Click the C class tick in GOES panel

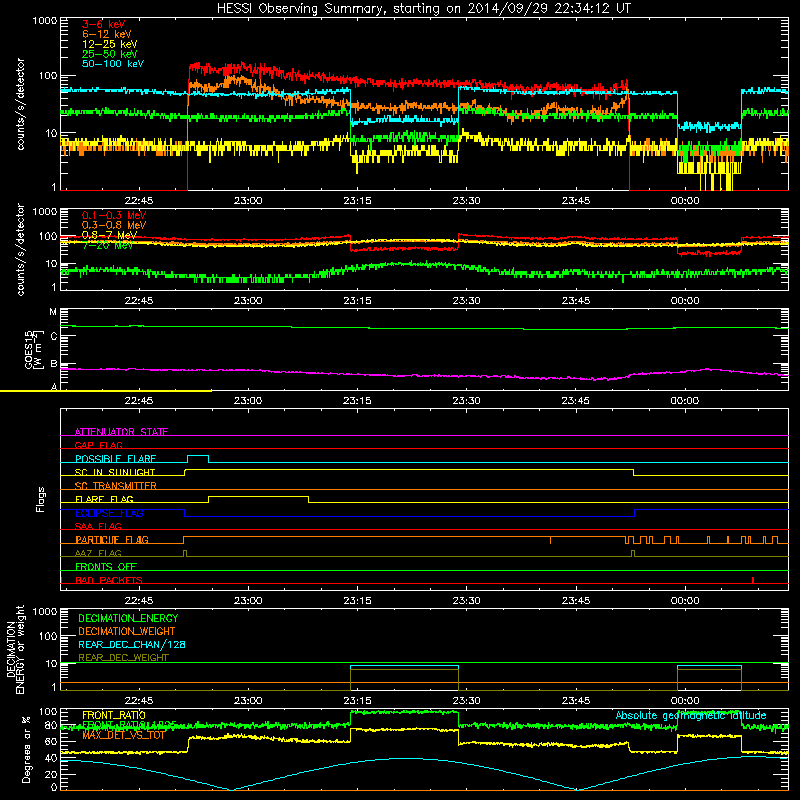click(54, 336)
